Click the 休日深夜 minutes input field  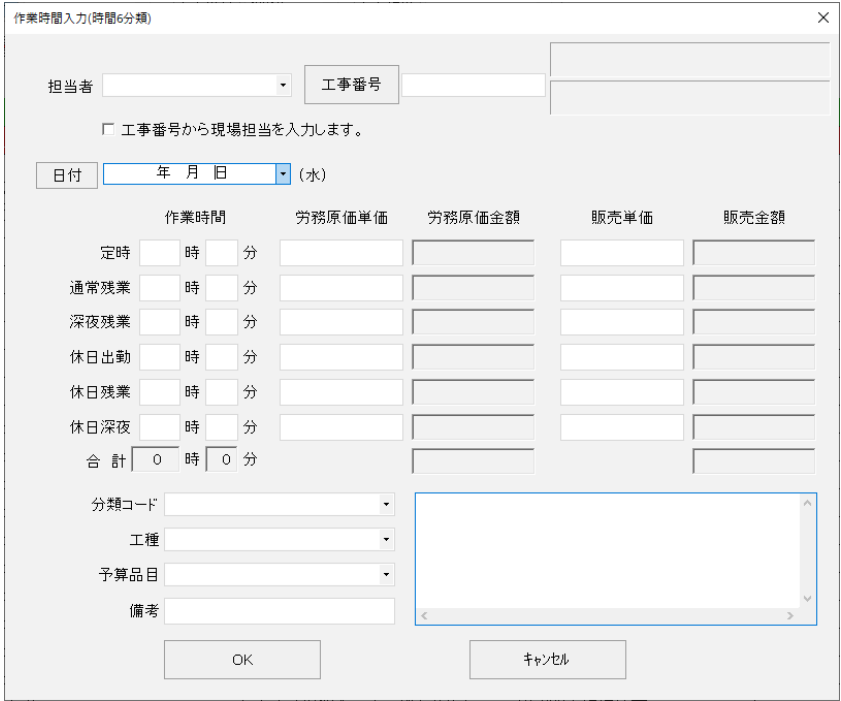click(222, 428)
